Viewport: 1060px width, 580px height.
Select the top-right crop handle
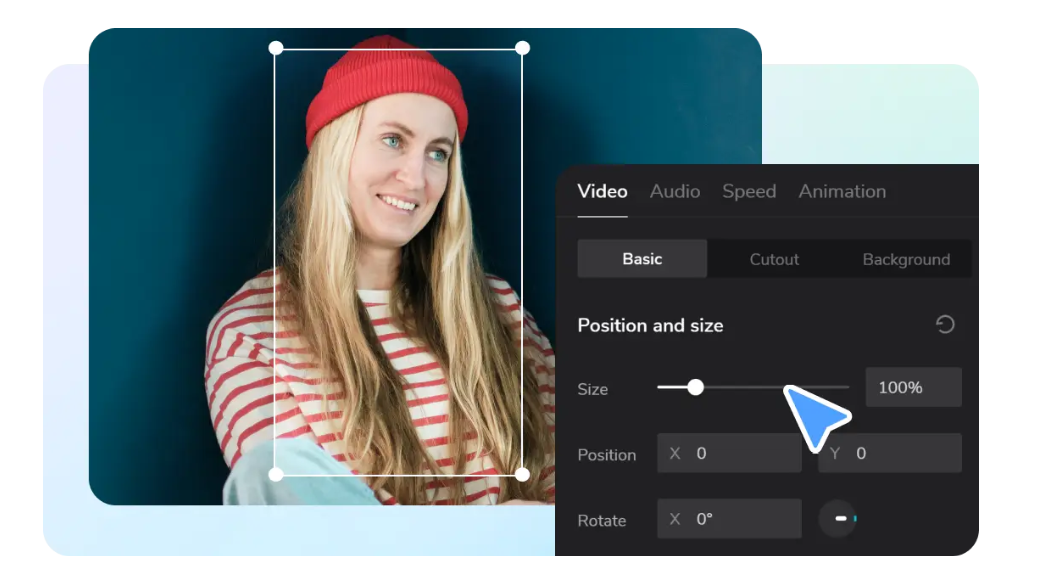click(522, 48)
